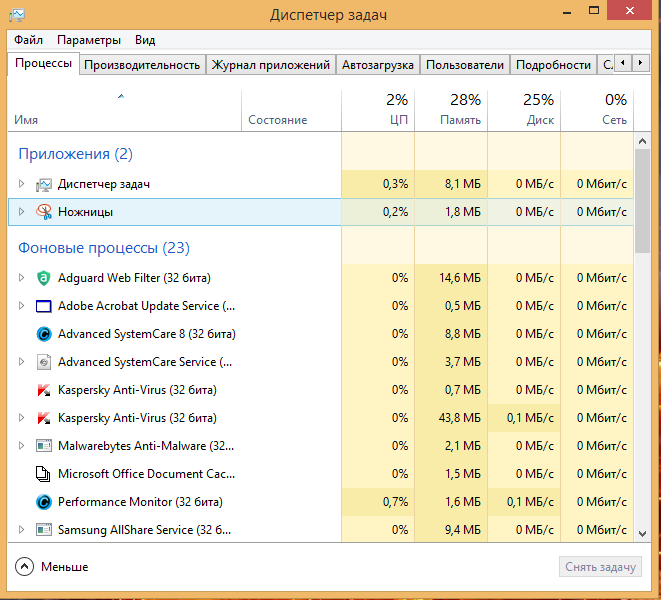Click the icon of Kaspersky Anti-Virus 0,7 МБ row
This screenshot has height=600, width=661.
44,390
